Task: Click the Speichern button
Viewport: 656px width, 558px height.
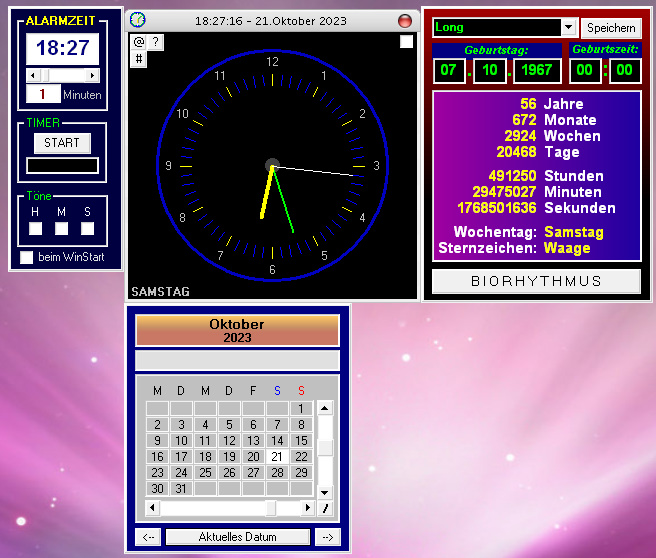Action: pos(610,28)
